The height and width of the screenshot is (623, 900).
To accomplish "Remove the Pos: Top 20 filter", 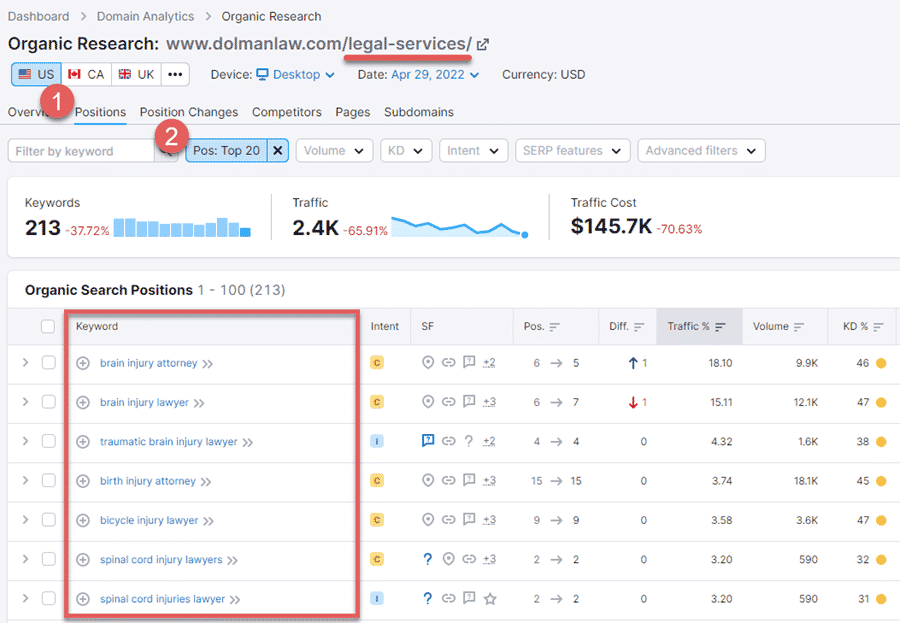I will point(278,151).
